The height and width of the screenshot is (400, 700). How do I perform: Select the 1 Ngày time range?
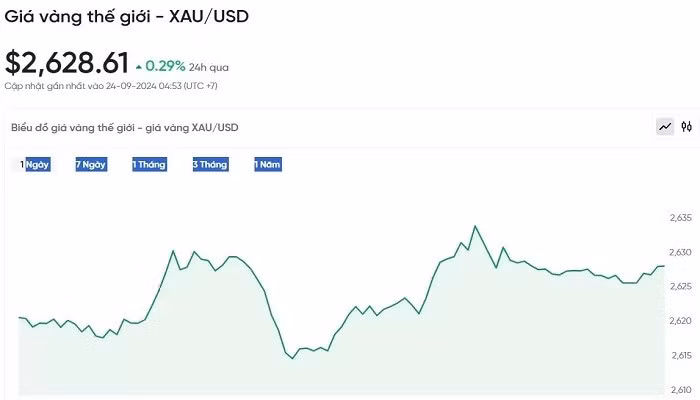click(36, 164)
